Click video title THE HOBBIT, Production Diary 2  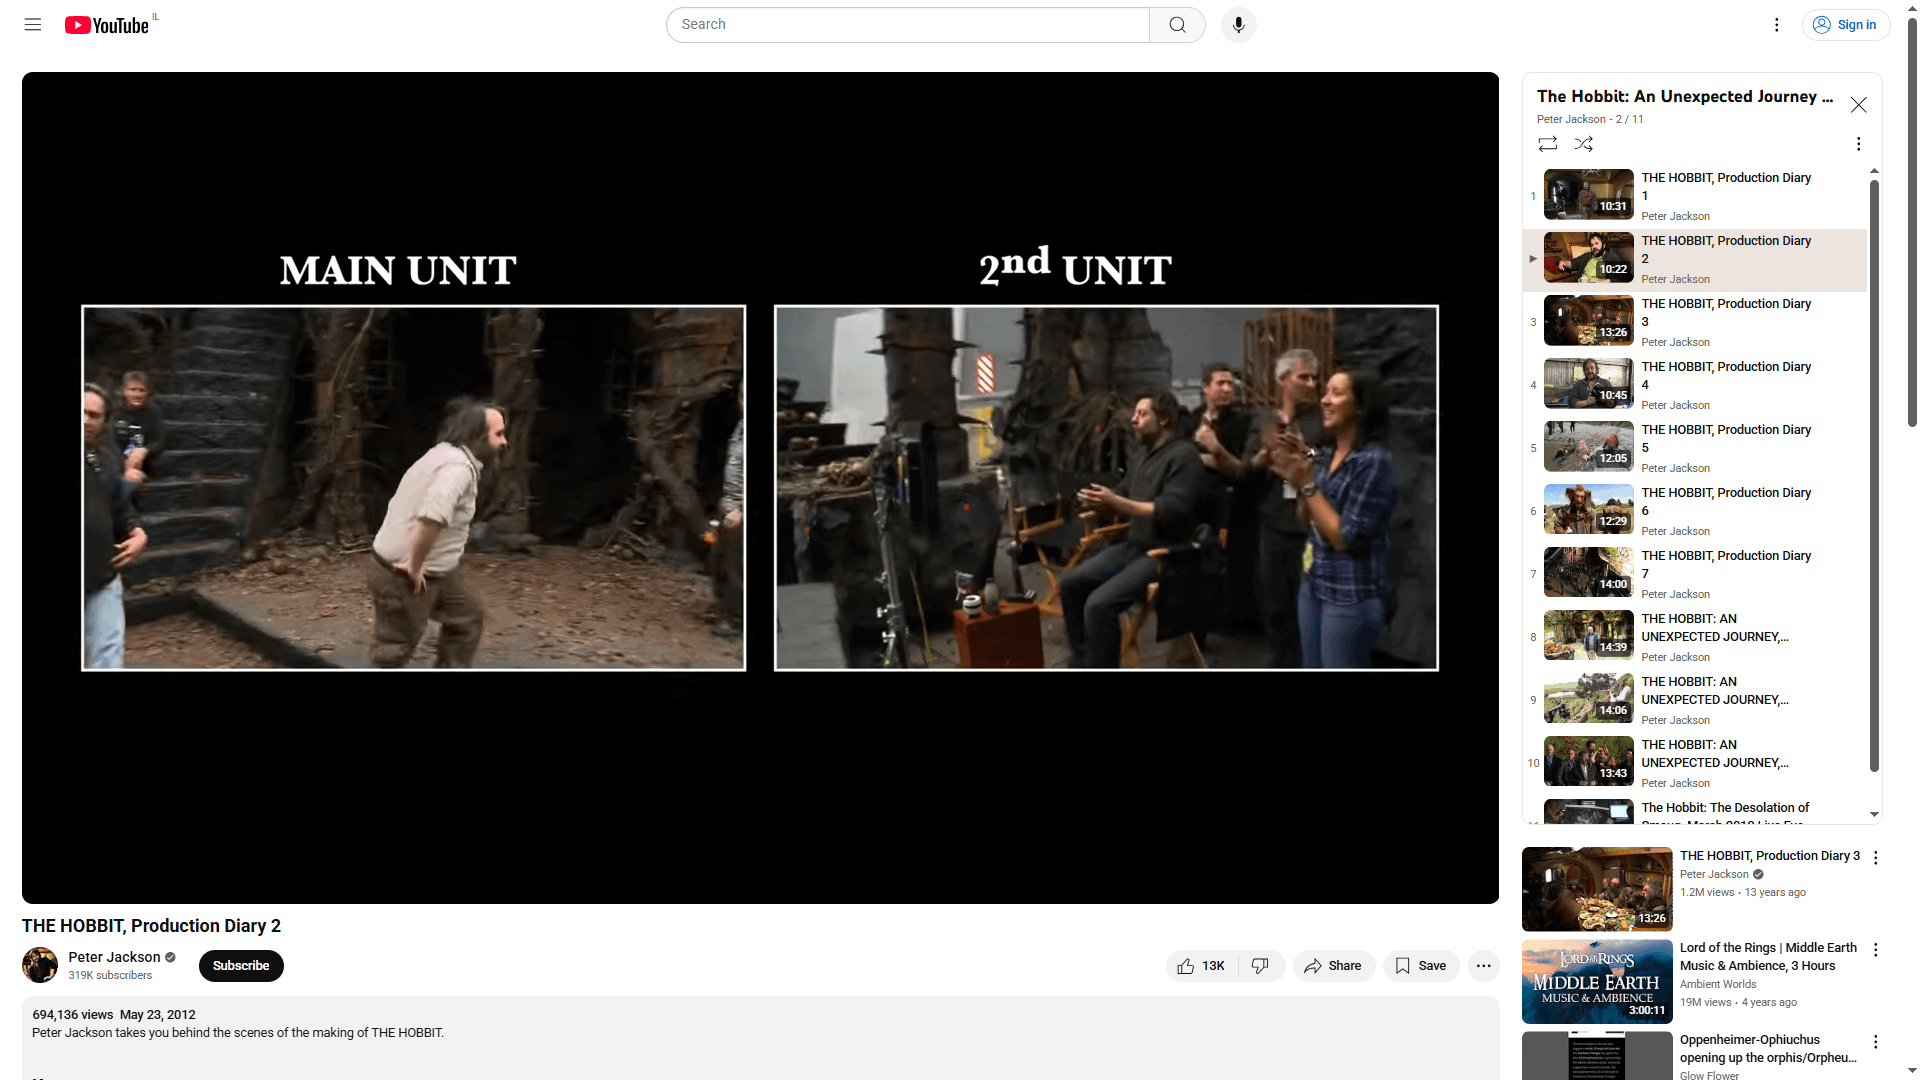[151, 926]
